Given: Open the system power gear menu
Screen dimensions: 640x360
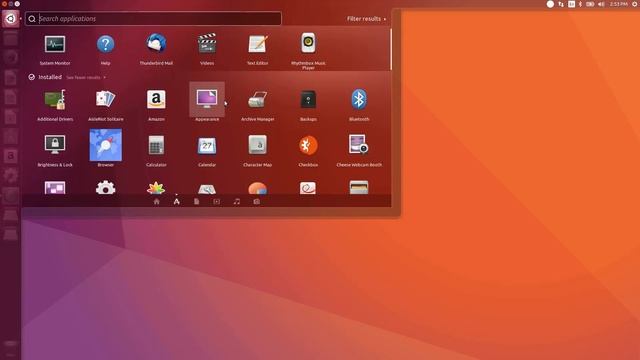Looking at the screenshot, I should coord(635,4).
